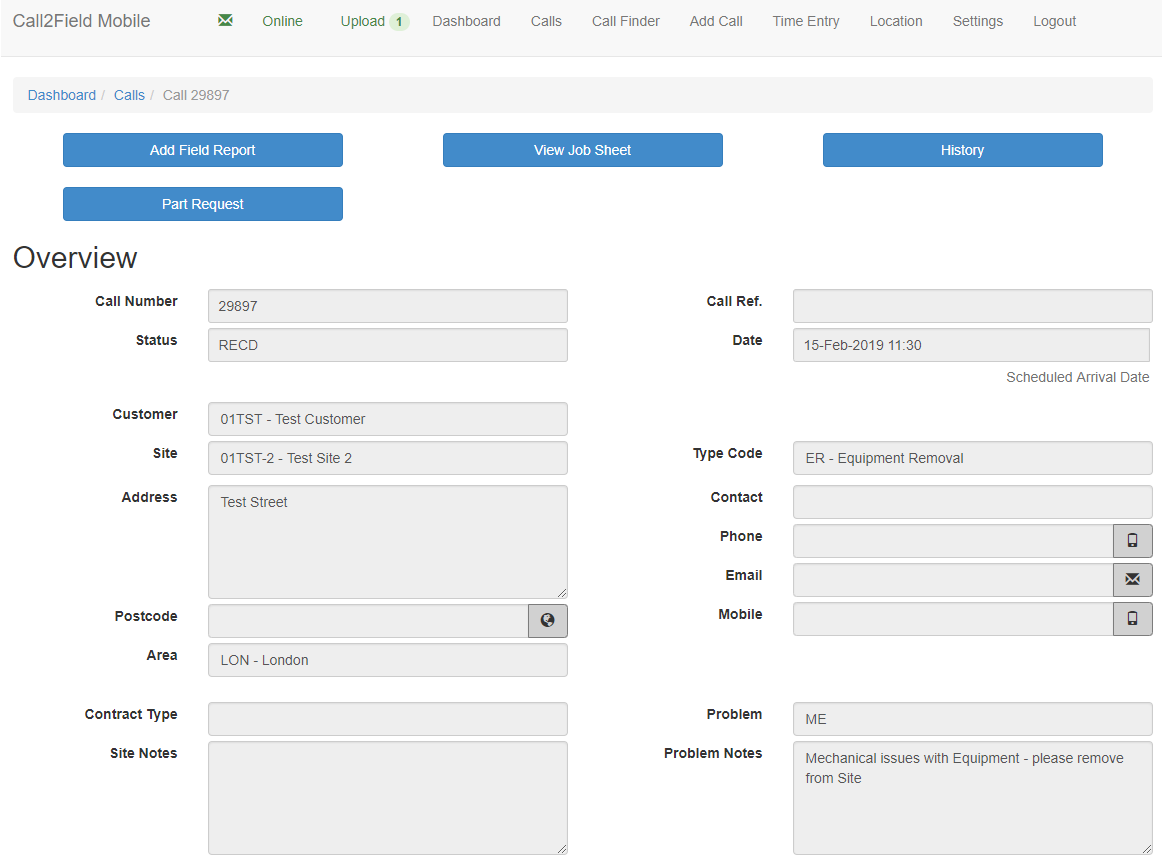Open View Job Sheet
The width and height of the screenshot is (1164, 863).
582,150
